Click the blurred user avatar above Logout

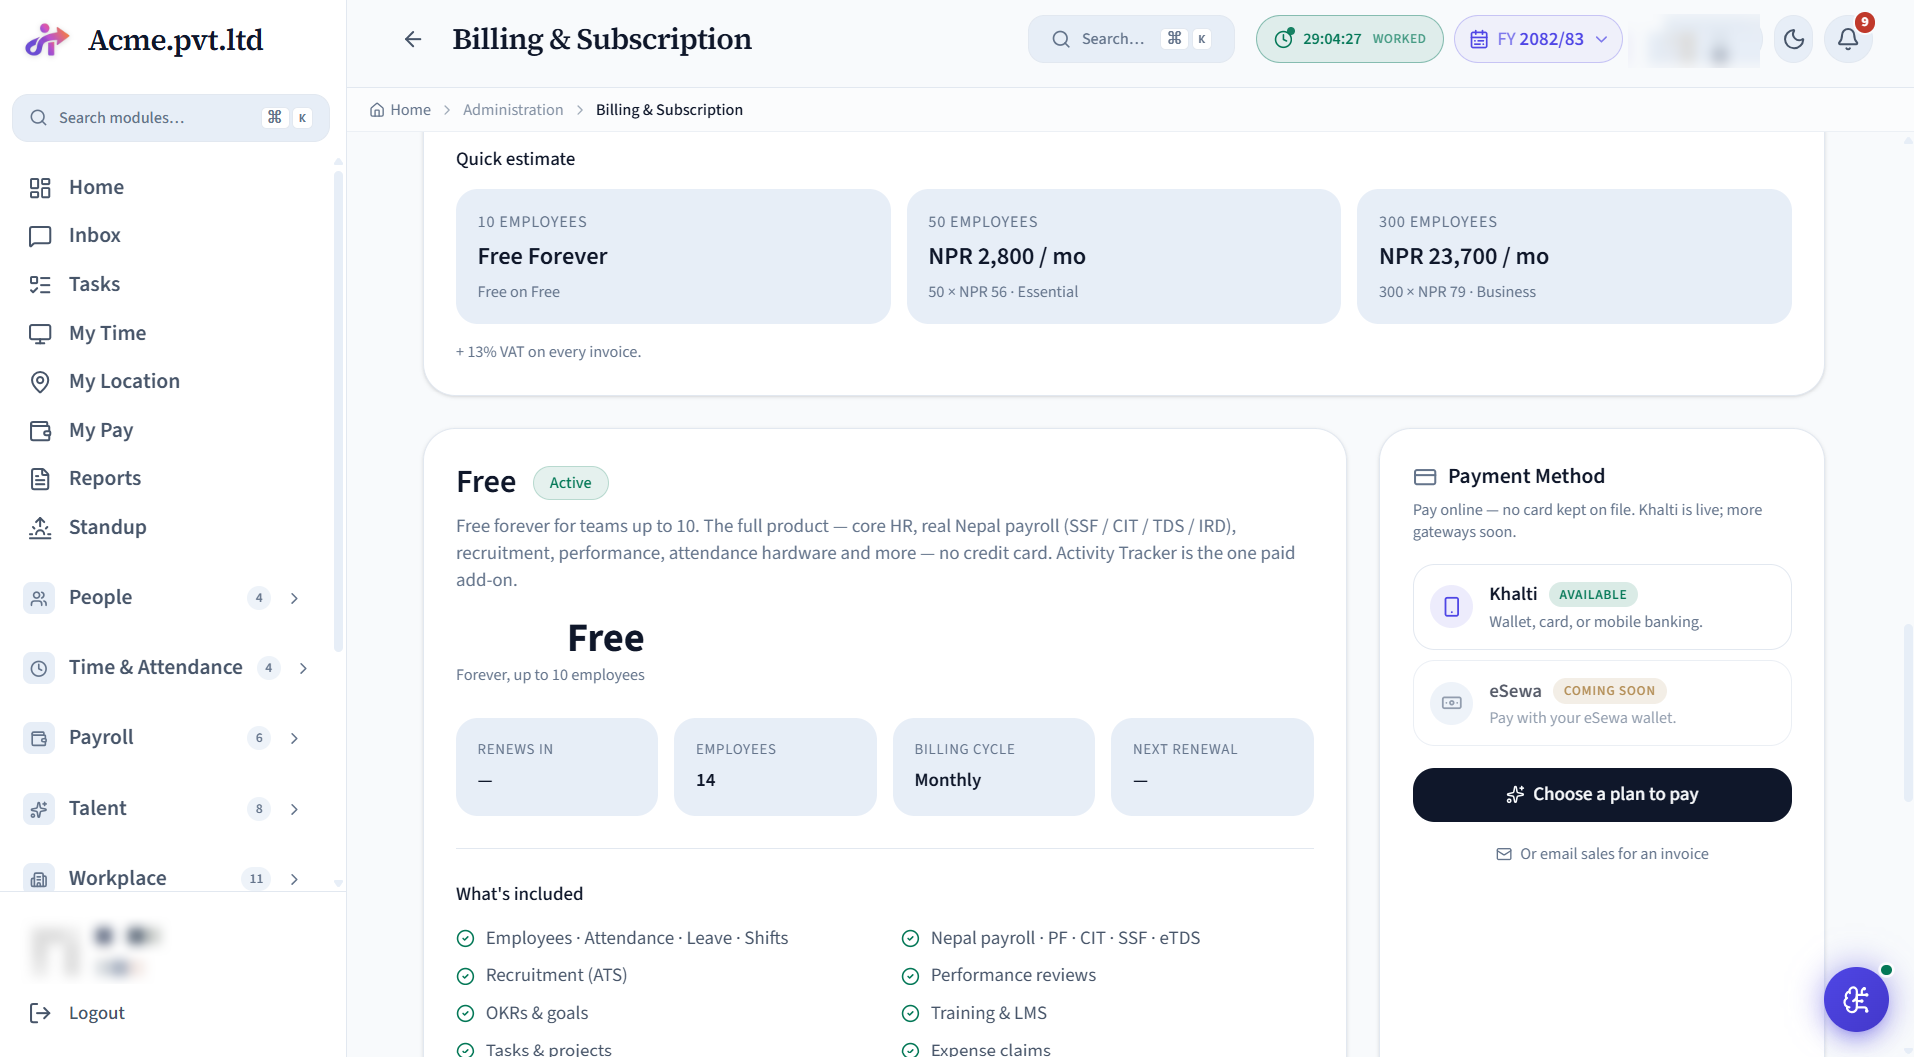click(x=56, y=951)
